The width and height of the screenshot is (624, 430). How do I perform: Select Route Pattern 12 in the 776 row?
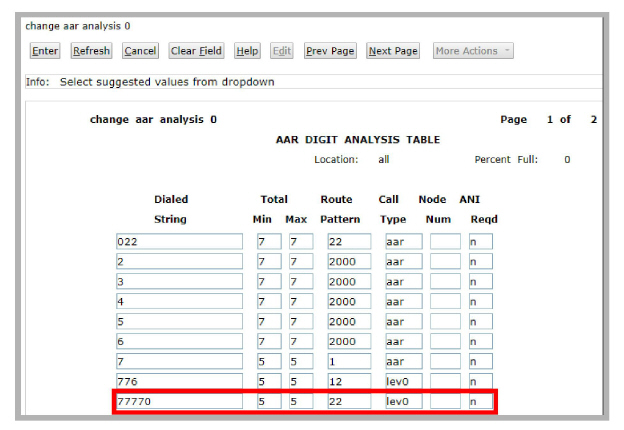(x=349, y=381)
